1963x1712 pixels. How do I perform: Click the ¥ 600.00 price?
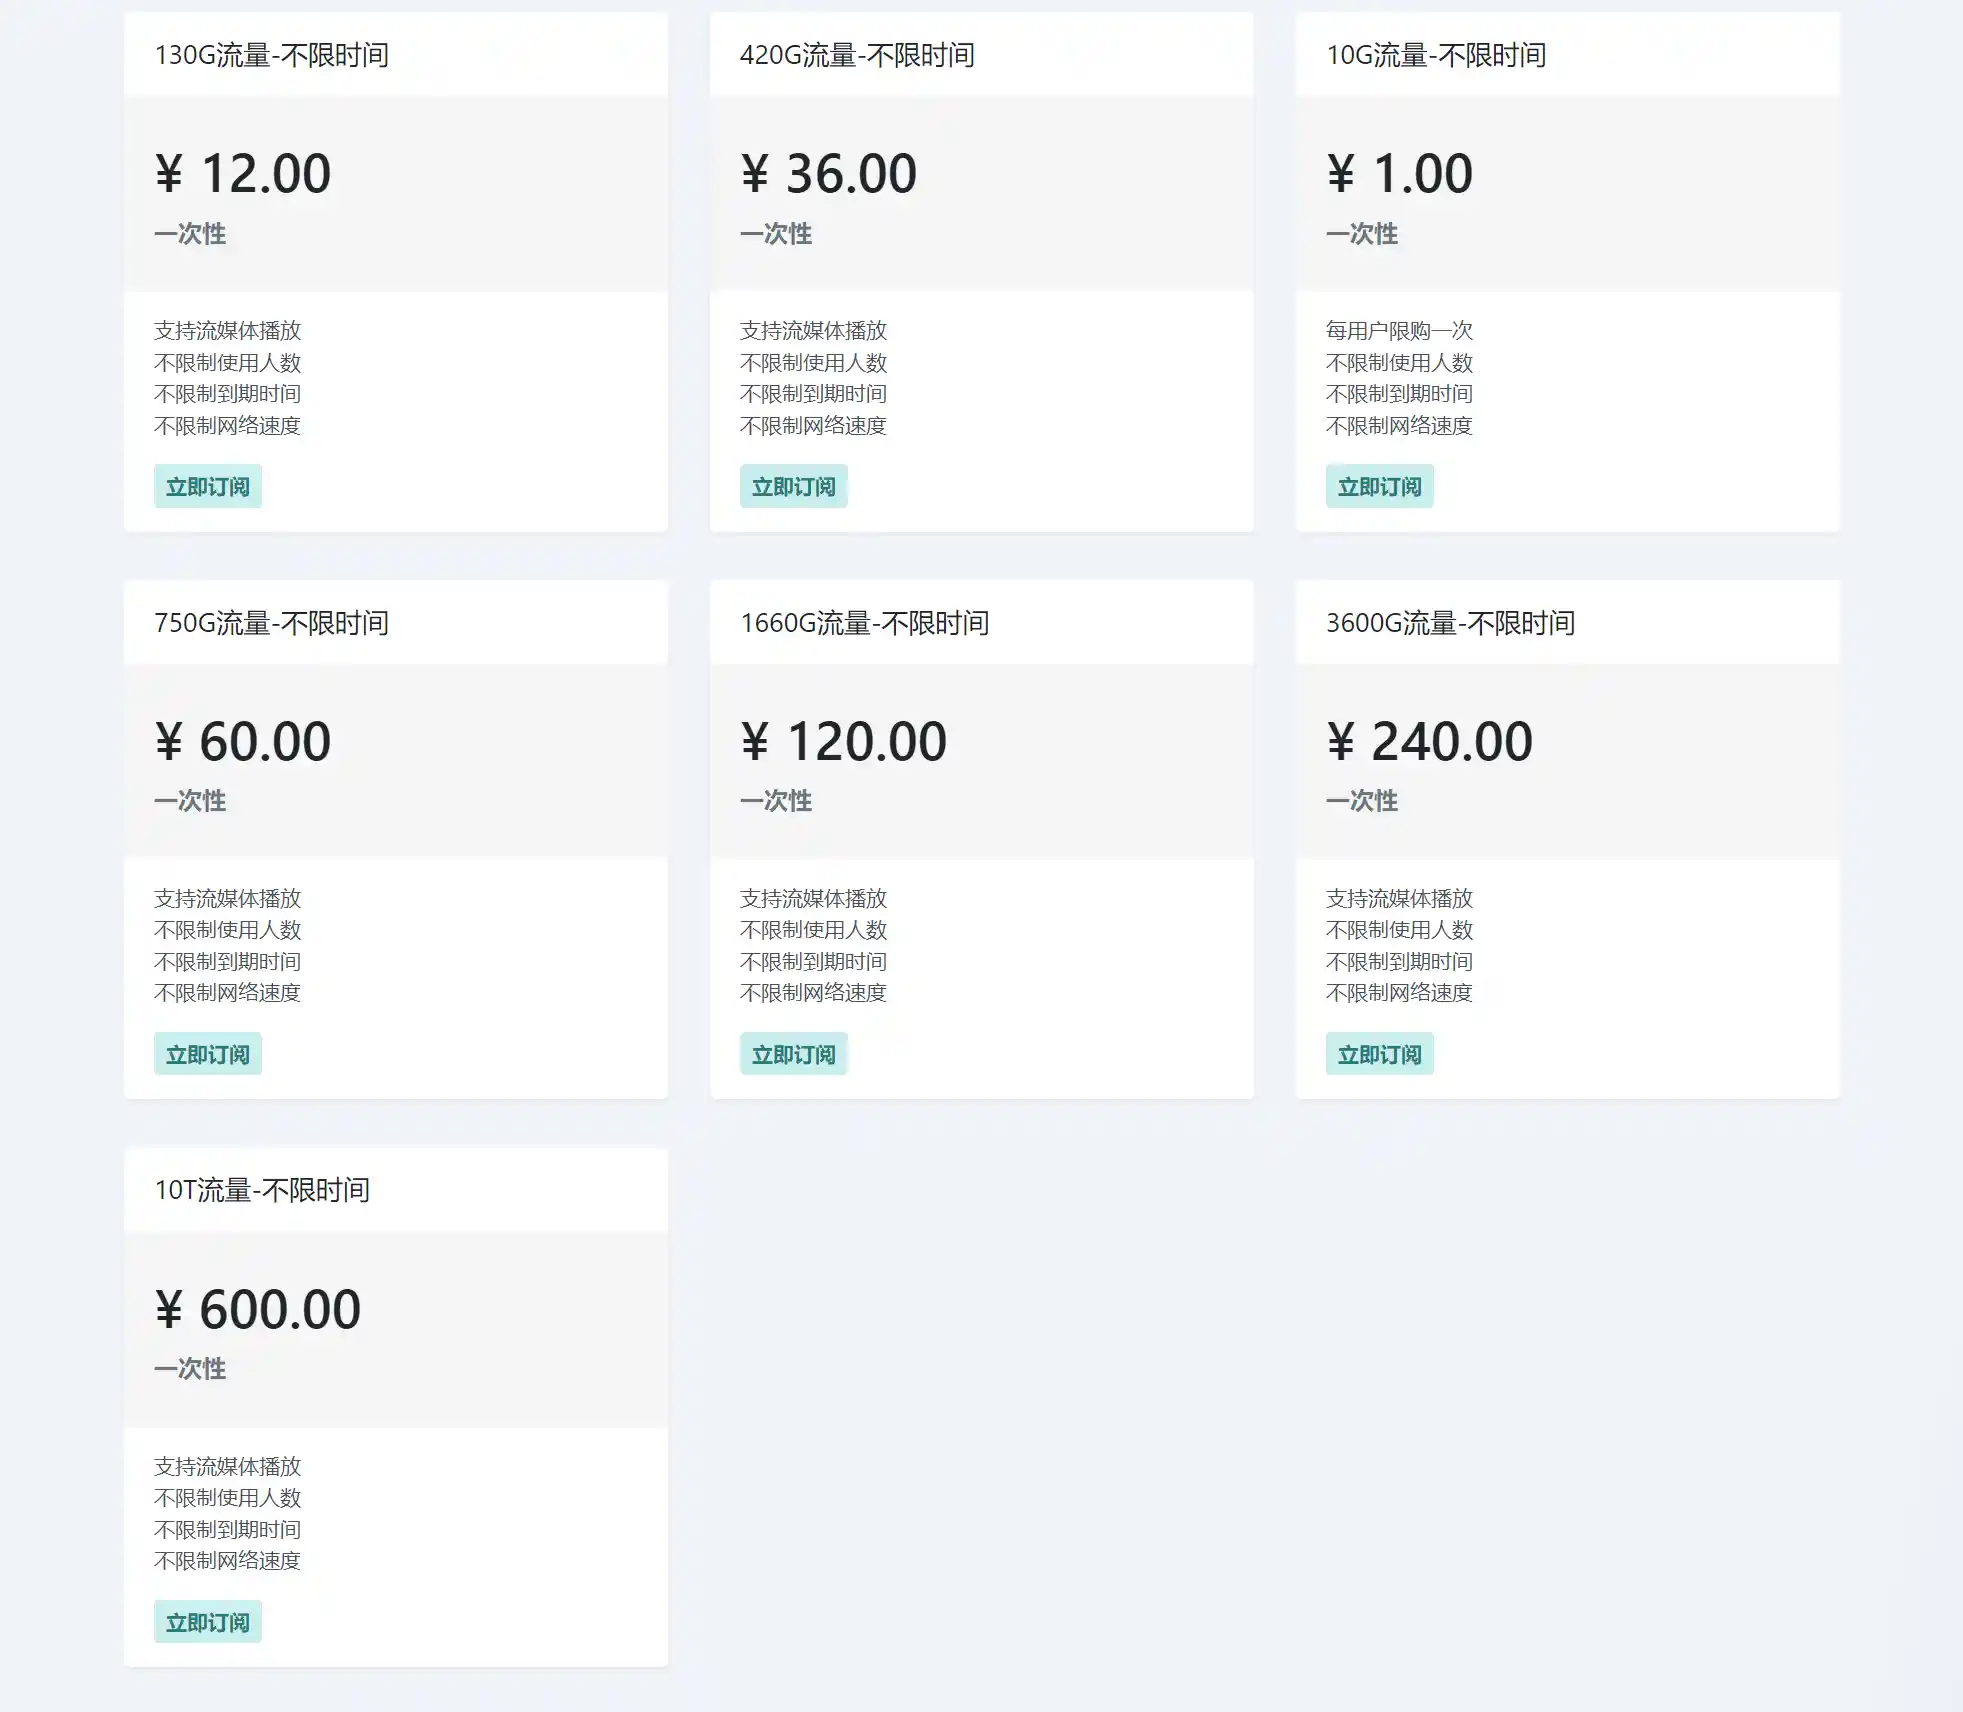click(258, 1310)
